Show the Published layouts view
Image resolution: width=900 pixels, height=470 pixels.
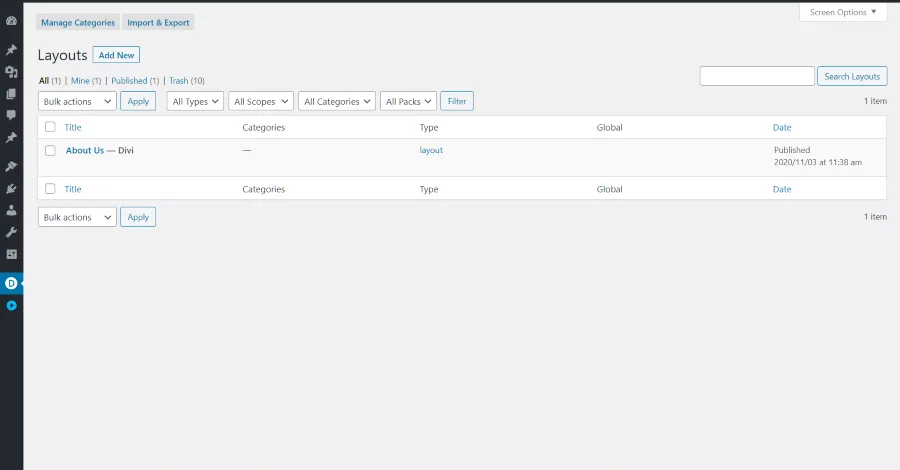129,80
